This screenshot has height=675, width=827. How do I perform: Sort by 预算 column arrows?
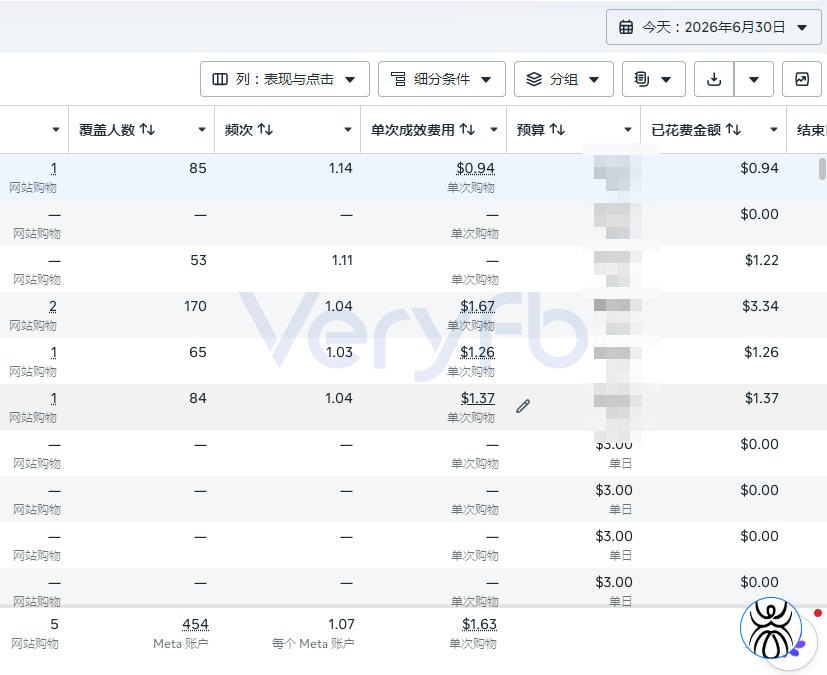557,130
